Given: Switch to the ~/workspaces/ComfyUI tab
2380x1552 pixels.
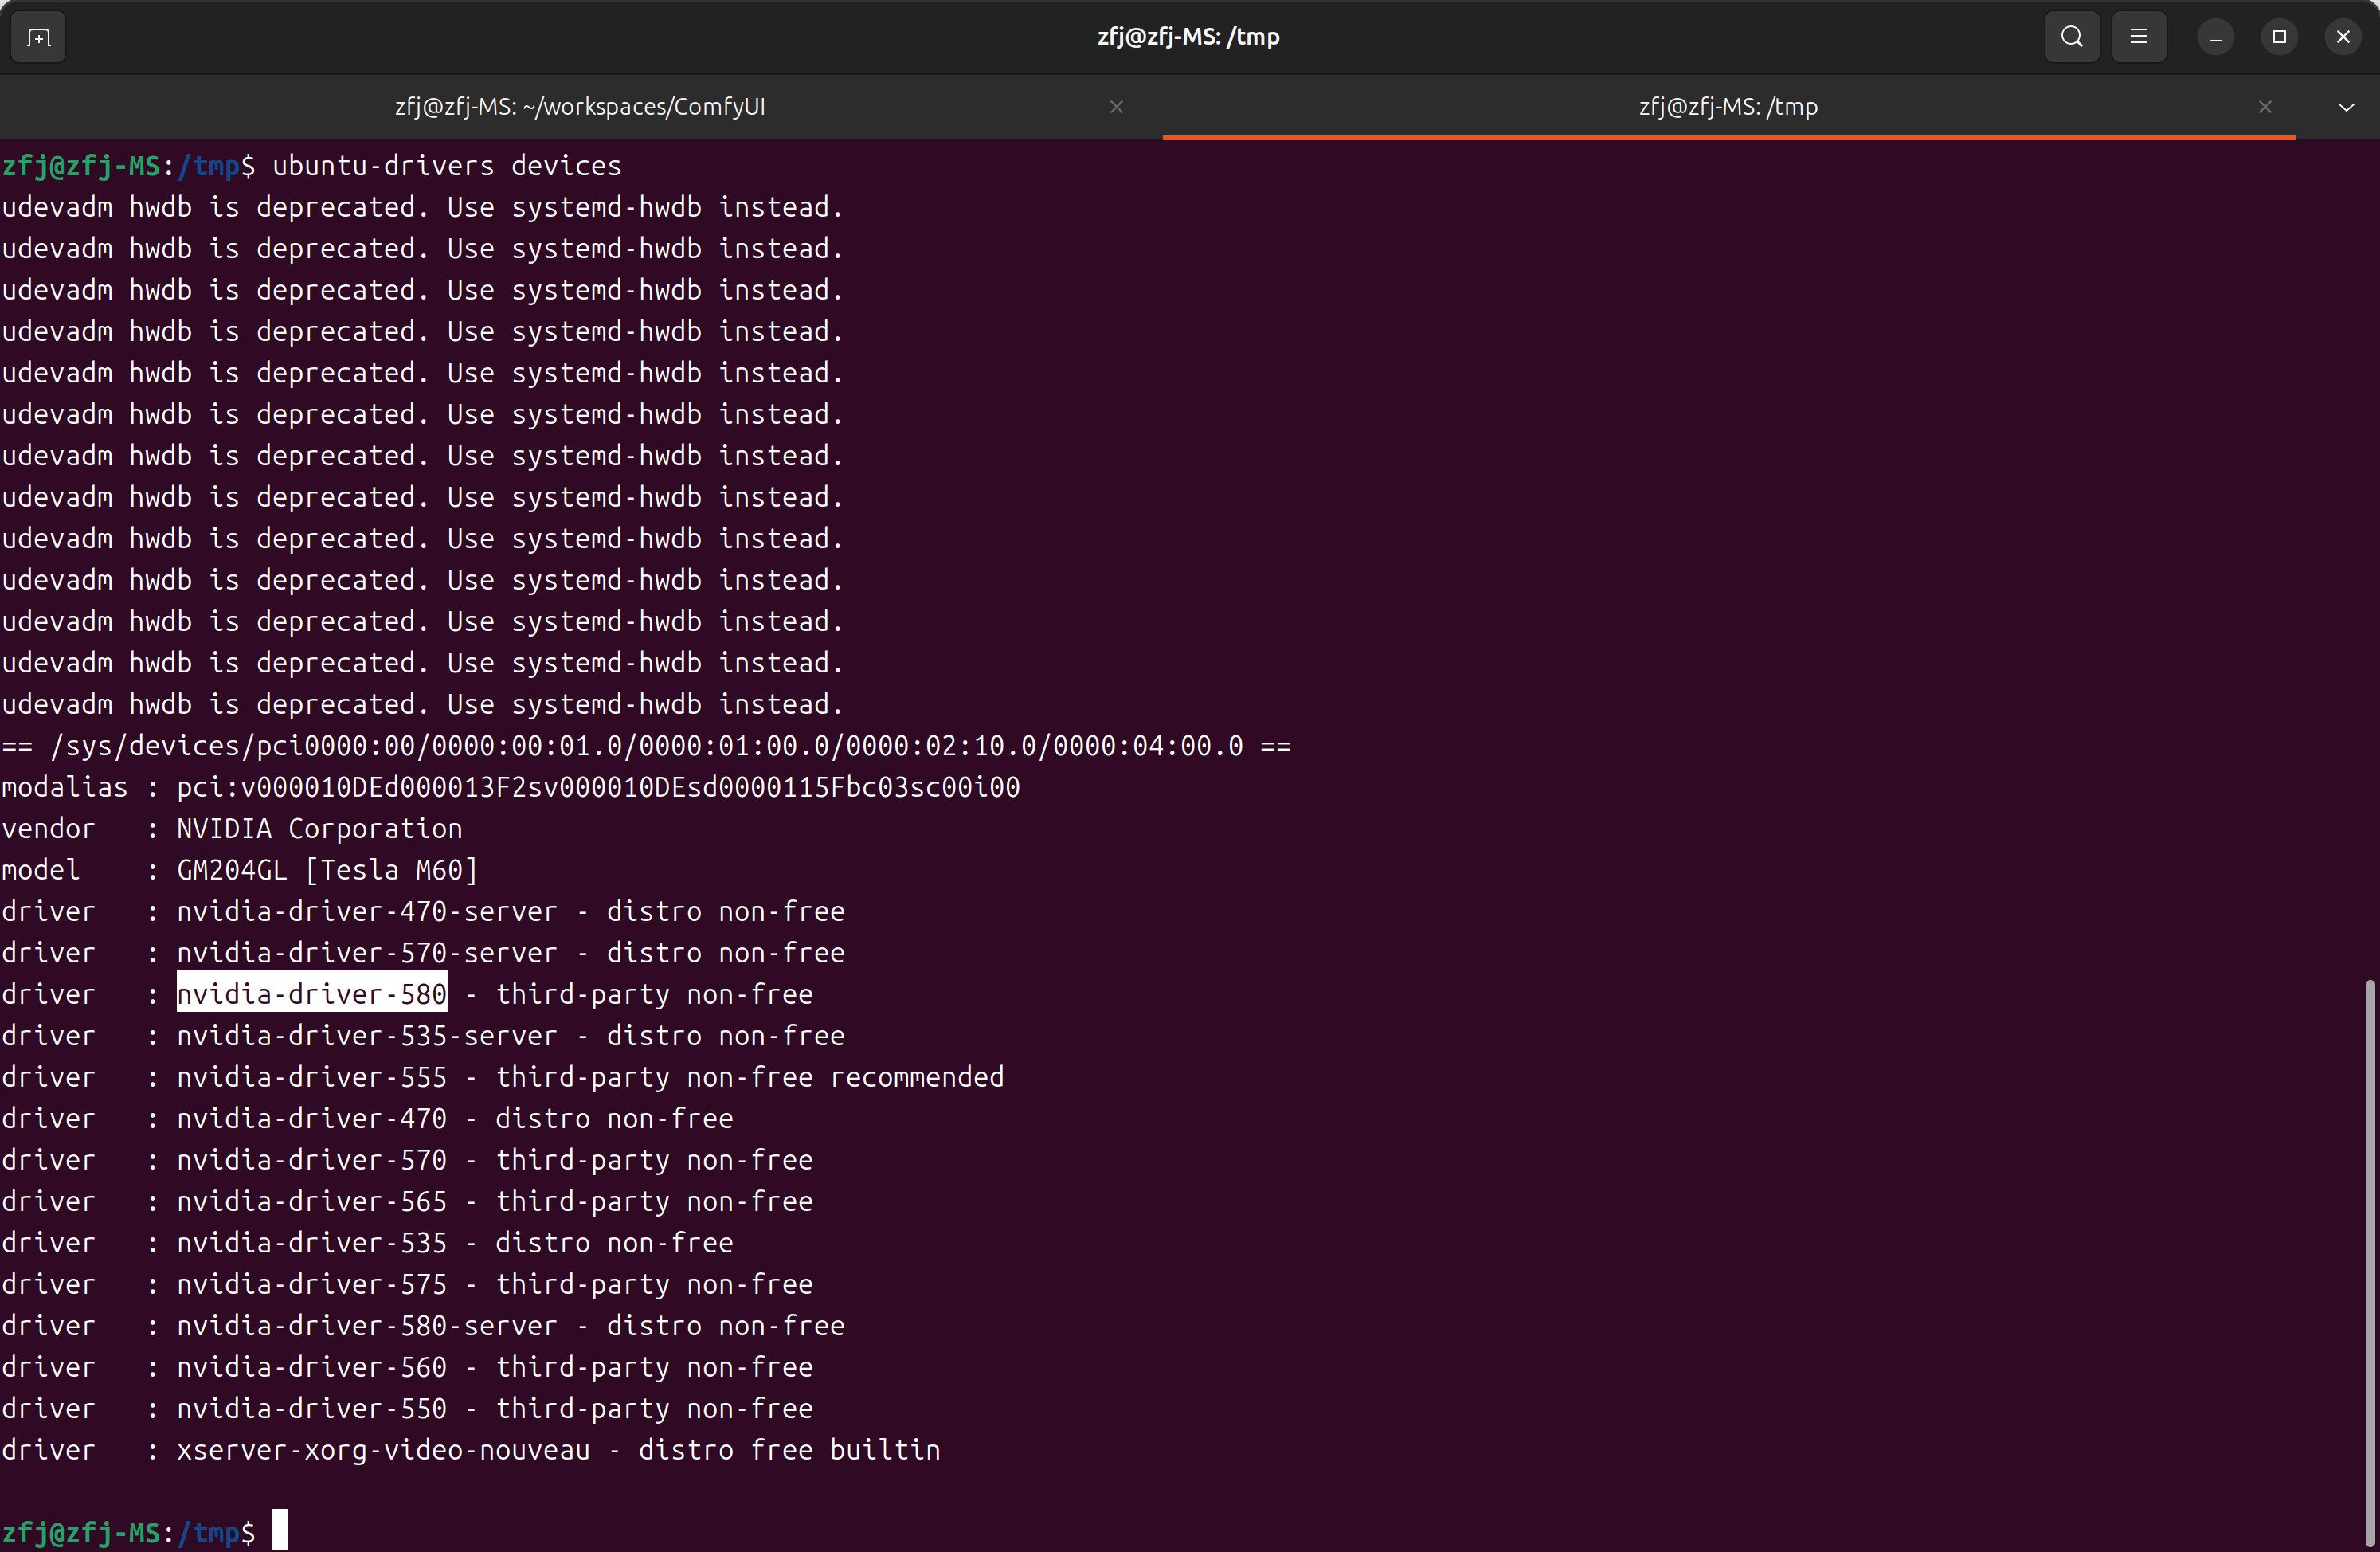Looking at the screenshot, I should tap(580, 107).
